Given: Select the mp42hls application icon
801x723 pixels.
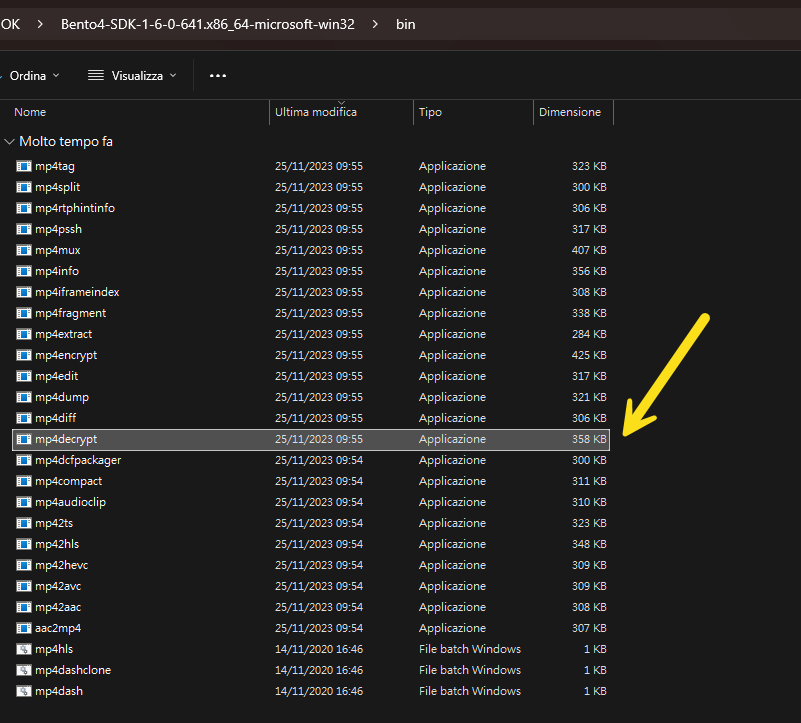Looking at the screenshot, I should click(x=24, y=544).
